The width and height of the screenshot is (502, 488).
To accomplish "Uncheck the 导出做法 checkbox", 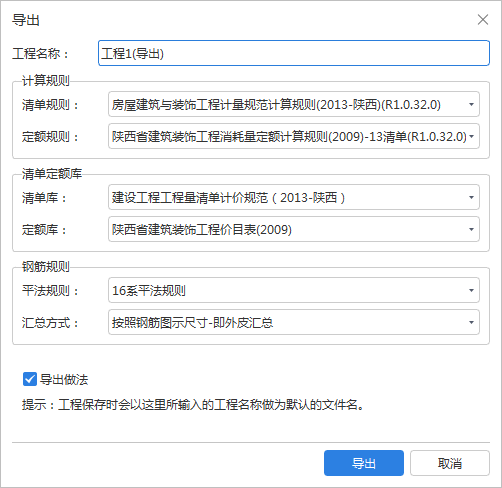I will pyautogui.click(x=30, y=379).
